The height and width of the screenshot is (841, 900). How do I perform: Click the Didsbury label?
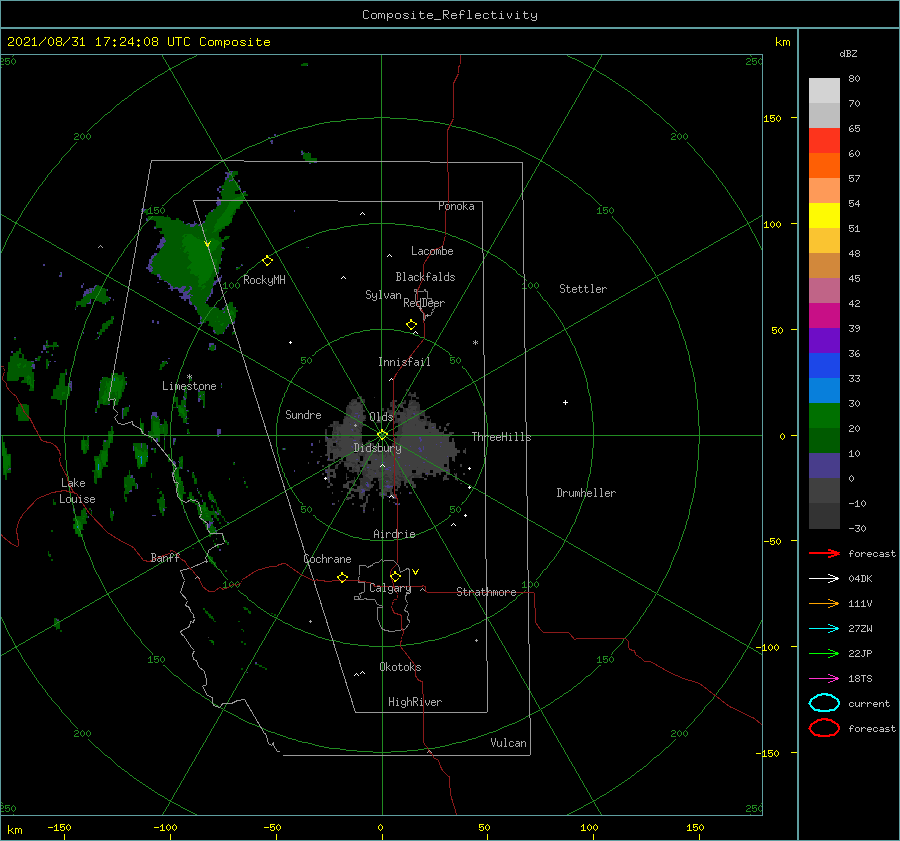pos(377,448)
